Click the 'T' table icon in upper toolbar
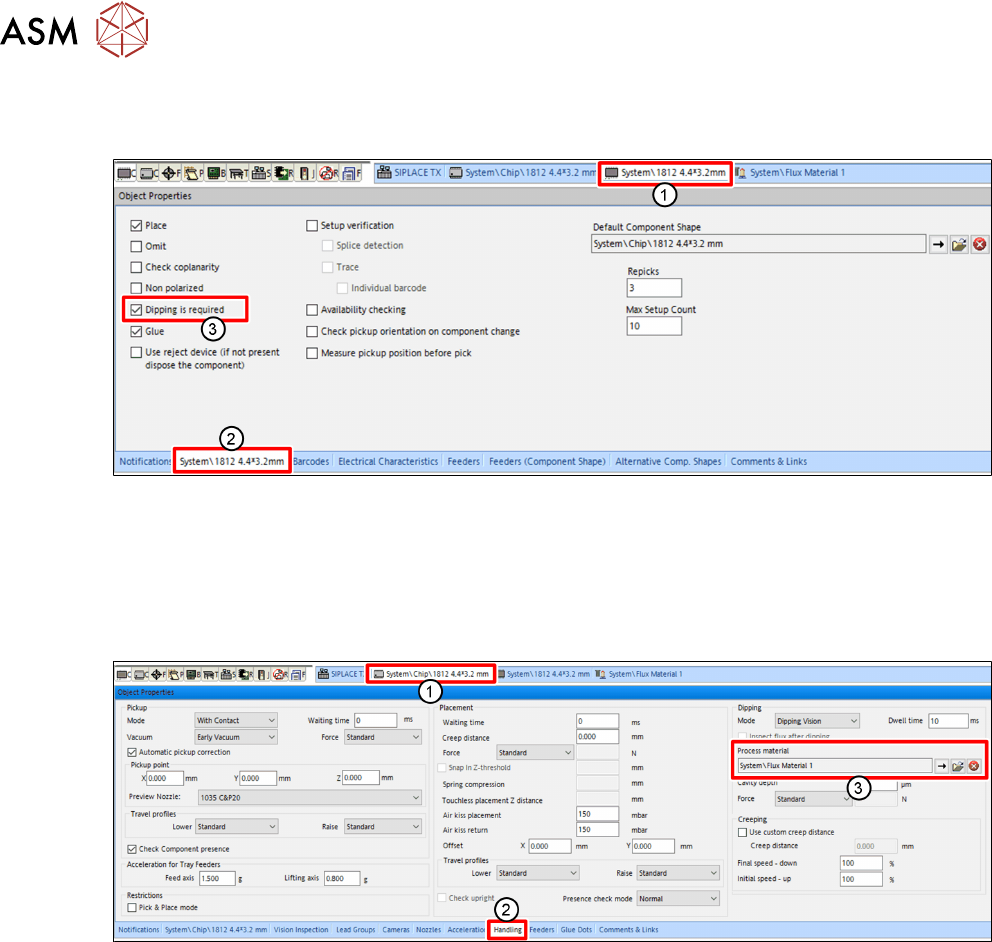Image resolution: width=992 pixels, height=942 pixels. pyautogui.click(x=238, y=173)
